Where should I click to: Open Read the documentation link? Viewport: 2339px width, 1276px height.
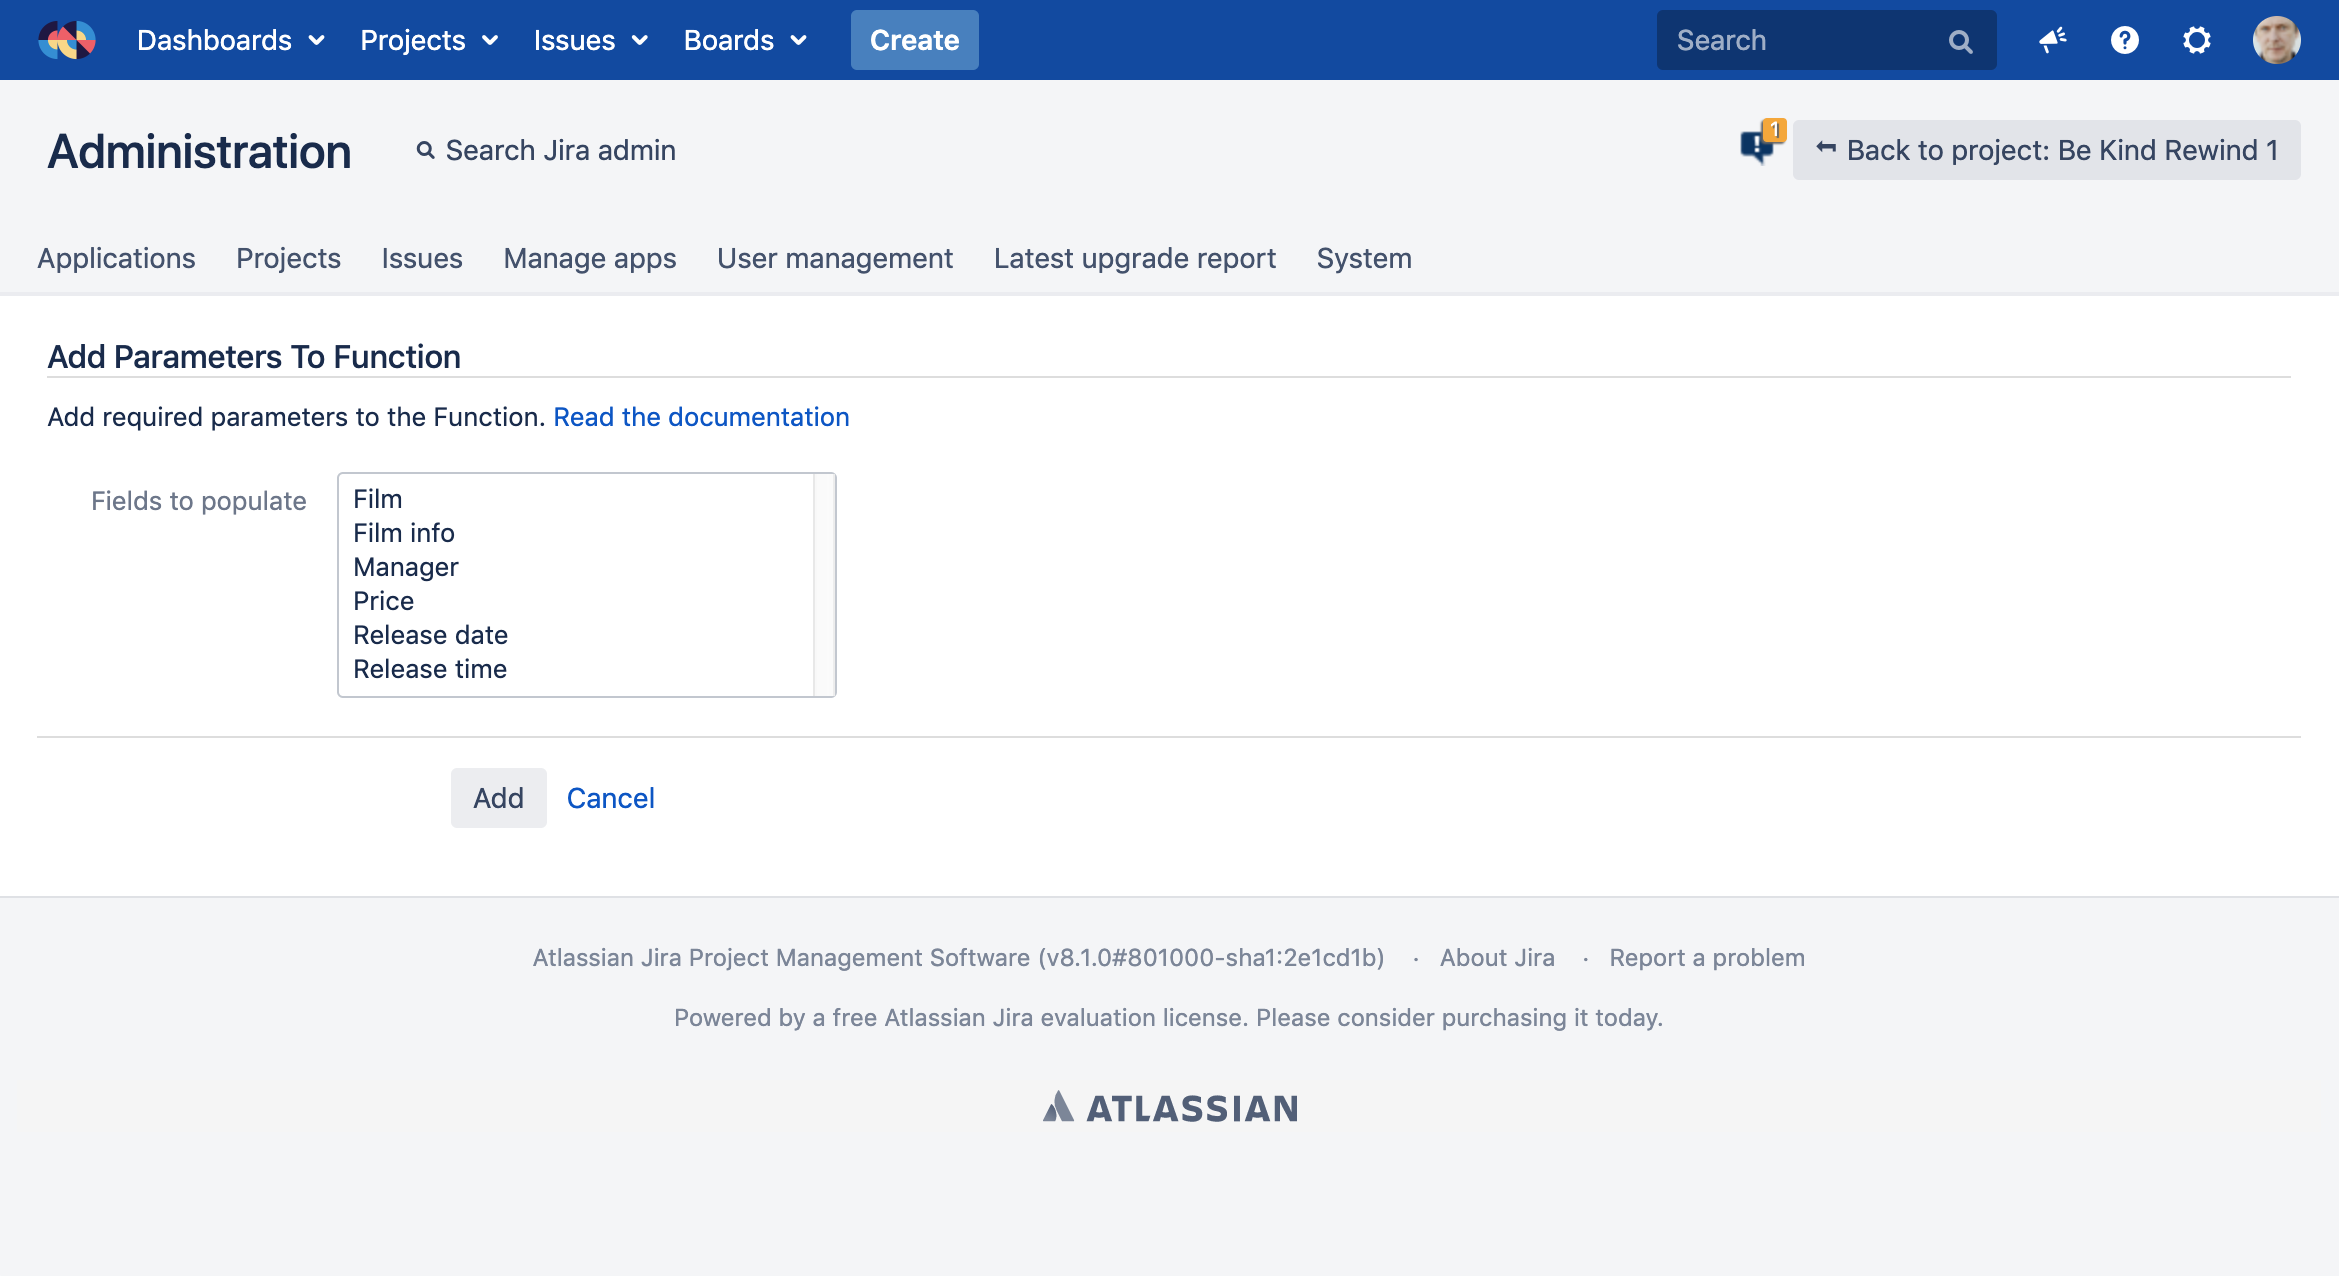point(701,417)
